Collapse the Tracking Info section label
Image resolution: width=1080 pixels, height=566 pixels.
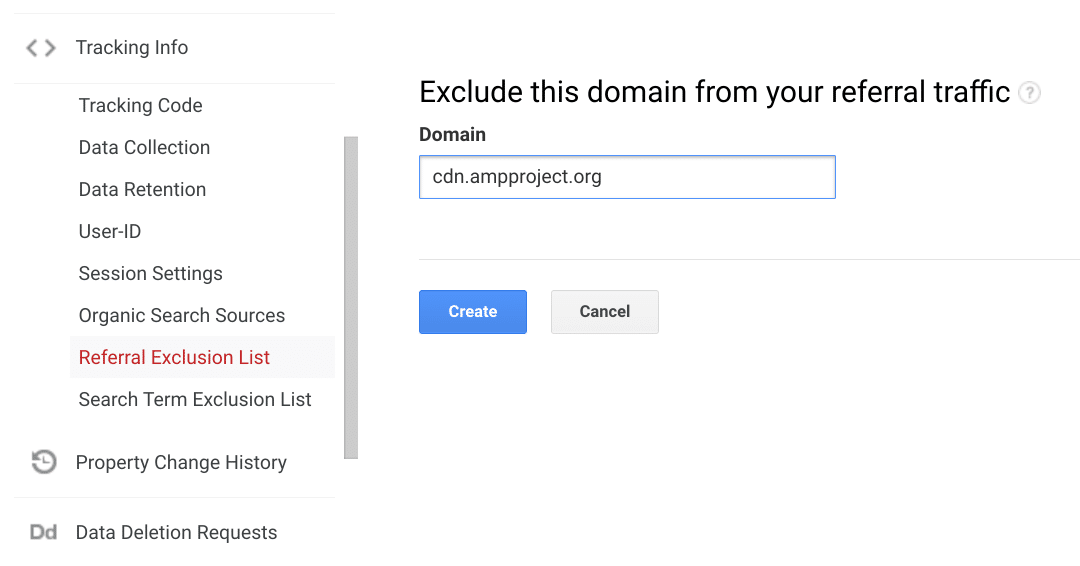pyautogui.click(x=132, y=48)
